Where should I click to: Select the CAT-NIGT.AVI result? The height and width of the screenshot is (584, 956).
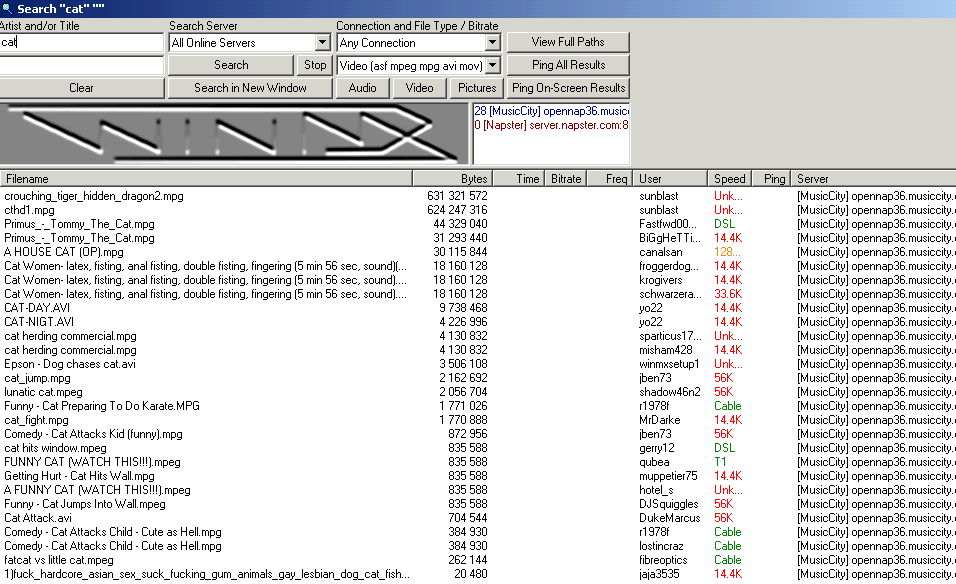click(39, 322)
